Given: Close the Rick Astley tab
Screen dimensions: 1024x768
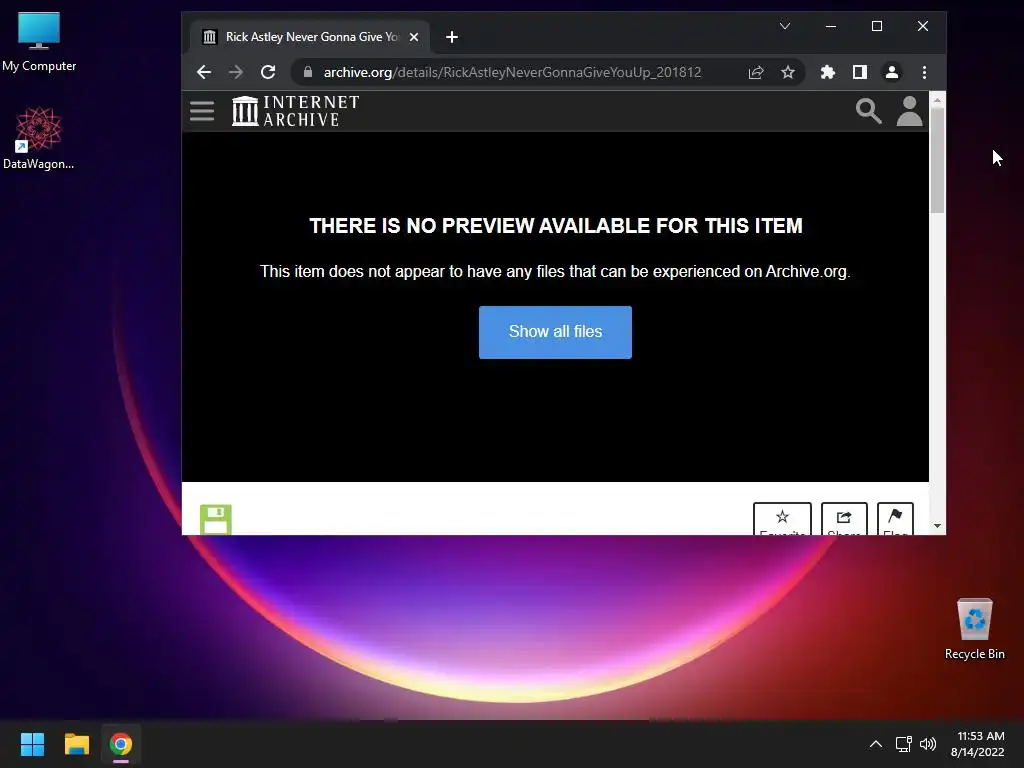Looking at the screenshot, I should (x=413, y=37).
